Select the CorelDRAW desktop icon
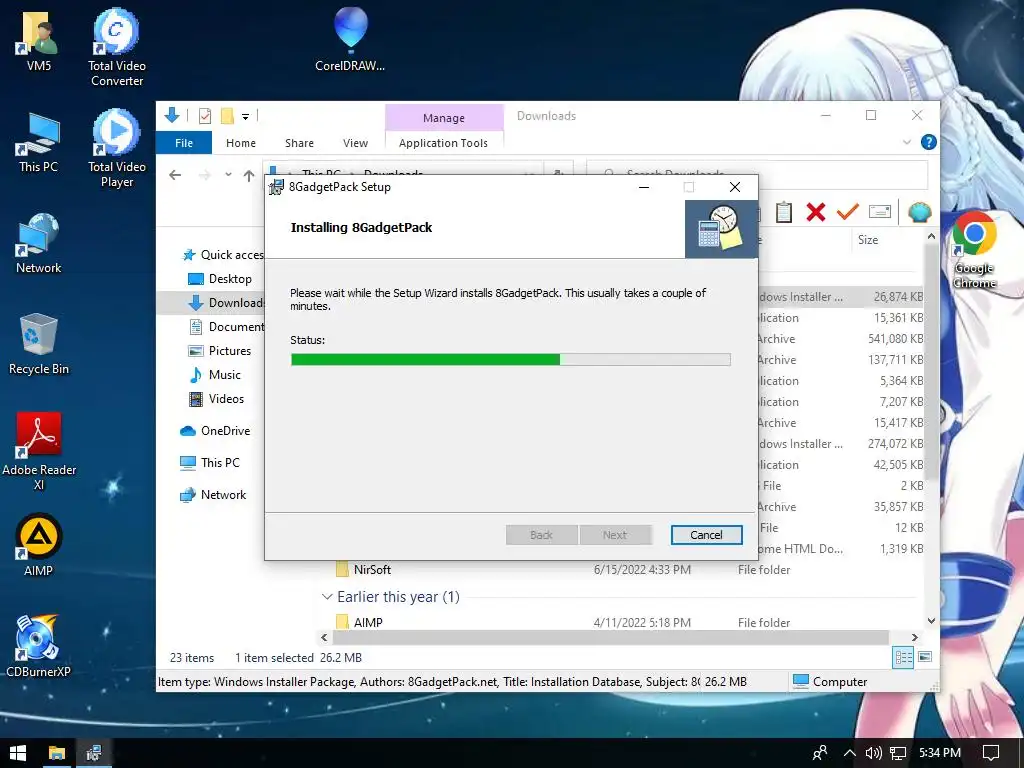Viewport: 1024px width, 768px height. 350,39
